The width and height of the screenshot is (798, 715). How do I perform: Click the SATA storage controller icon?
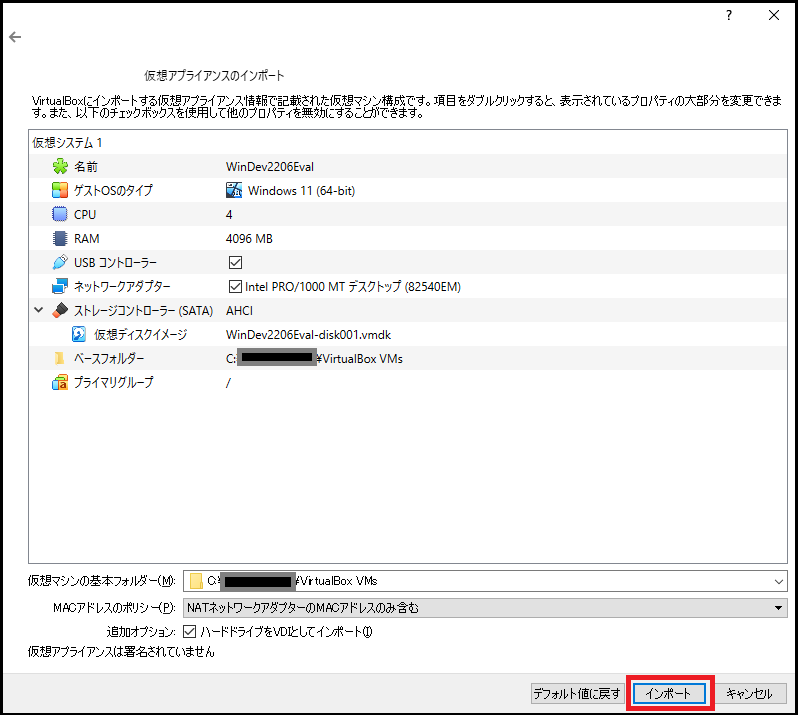pyautogui.click(x=60, y=310)
